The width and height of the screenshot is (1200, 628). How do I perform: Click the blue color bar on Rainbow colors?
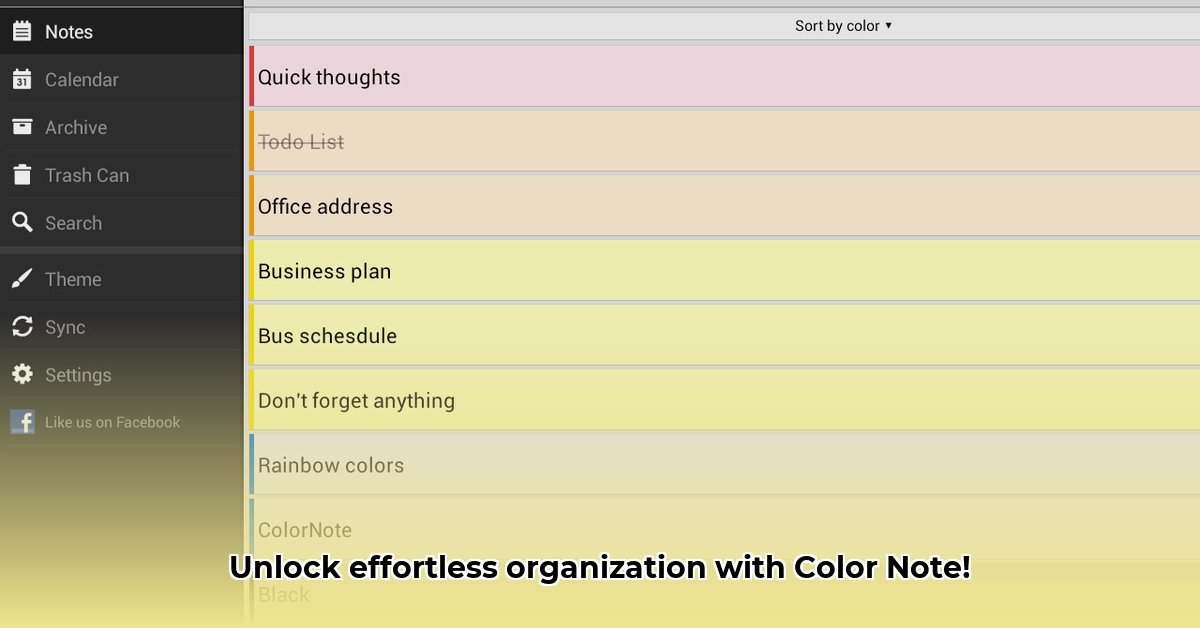tap(252, 464)
